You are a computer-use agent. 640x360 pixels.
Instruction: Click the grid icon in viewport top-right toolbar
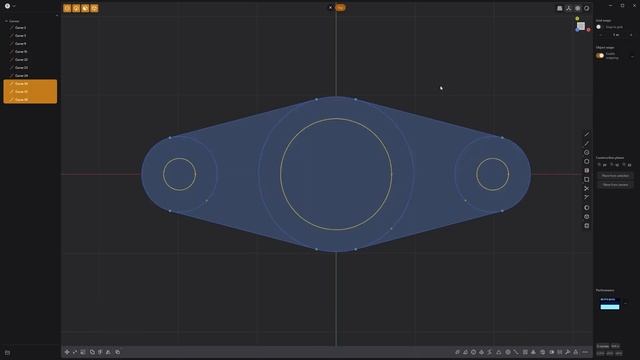coord(560,8)
